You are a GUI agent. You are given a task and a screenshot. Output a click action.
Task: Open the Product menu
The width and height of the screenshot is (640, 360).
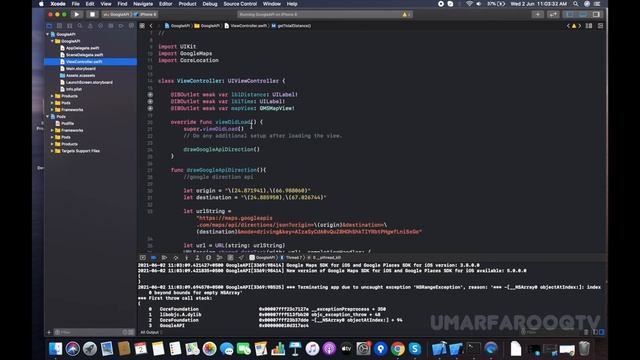tap(187, 4)
